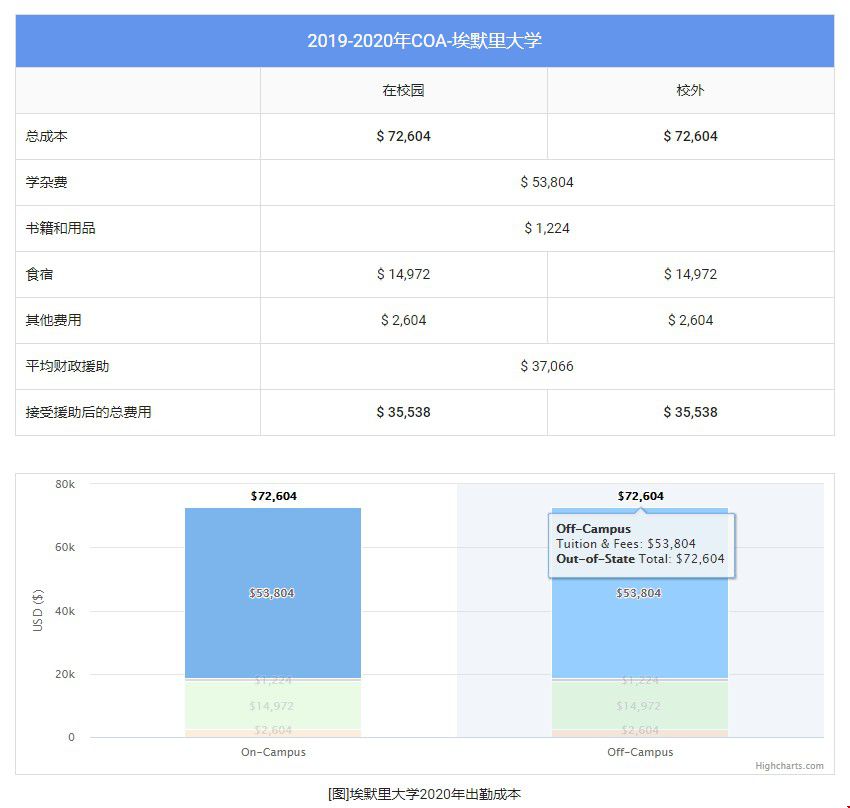Click the Off-Campus chart tooltip box
This screenshot has height=808, width=850.
point(640,545)
